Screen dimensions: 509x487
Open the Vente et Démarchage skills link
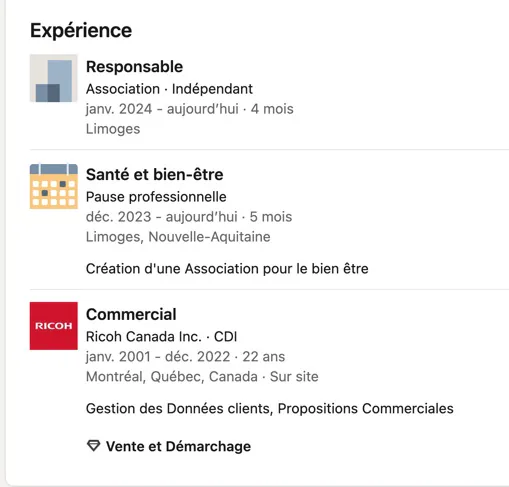[178, 446]
